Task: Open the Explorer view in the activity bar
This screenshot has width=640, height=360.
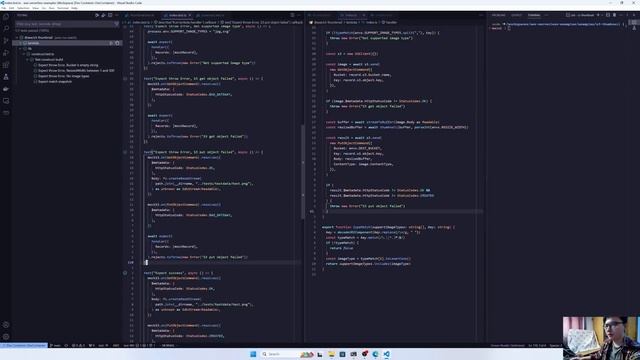Action: (x=6, y=17)
